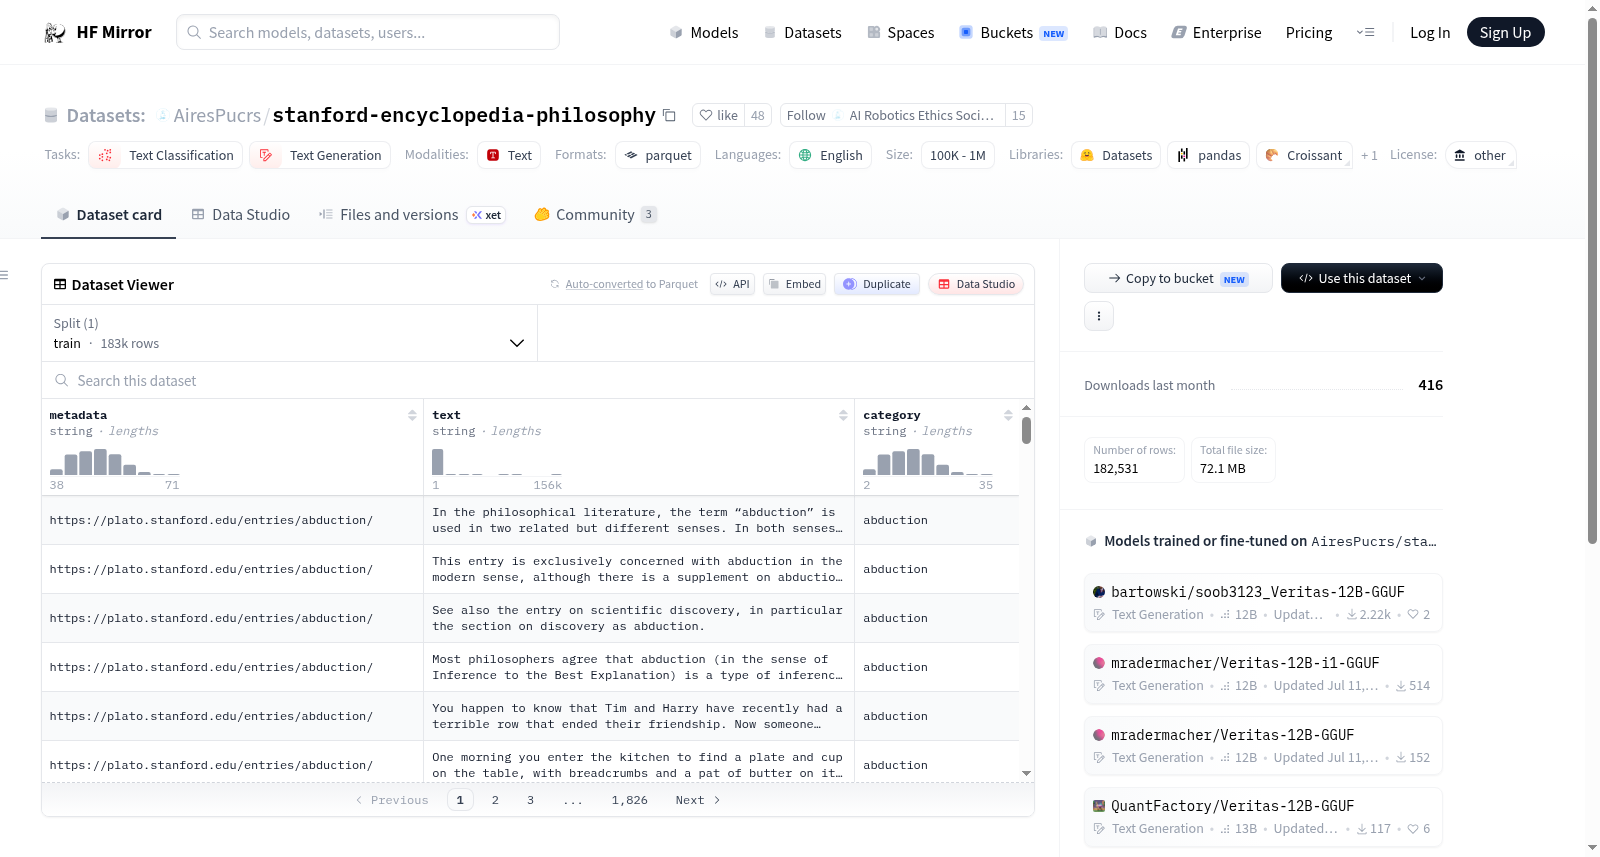Sort the metadata column using its sort arrows
Screen dimensions: 1600x857
(x=412, y=415)
